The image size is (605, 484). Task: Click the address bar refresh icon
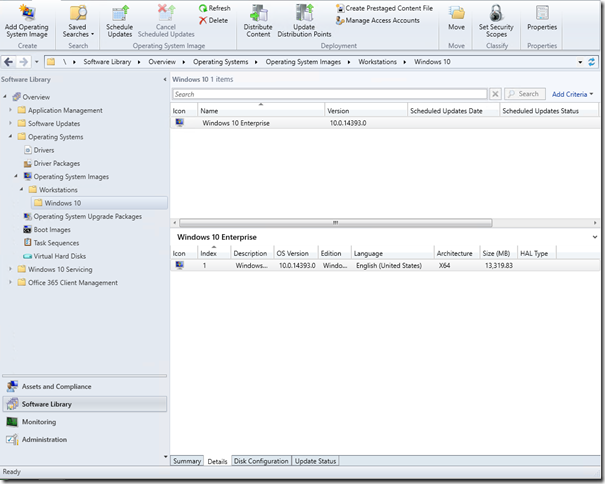(591, 62)
